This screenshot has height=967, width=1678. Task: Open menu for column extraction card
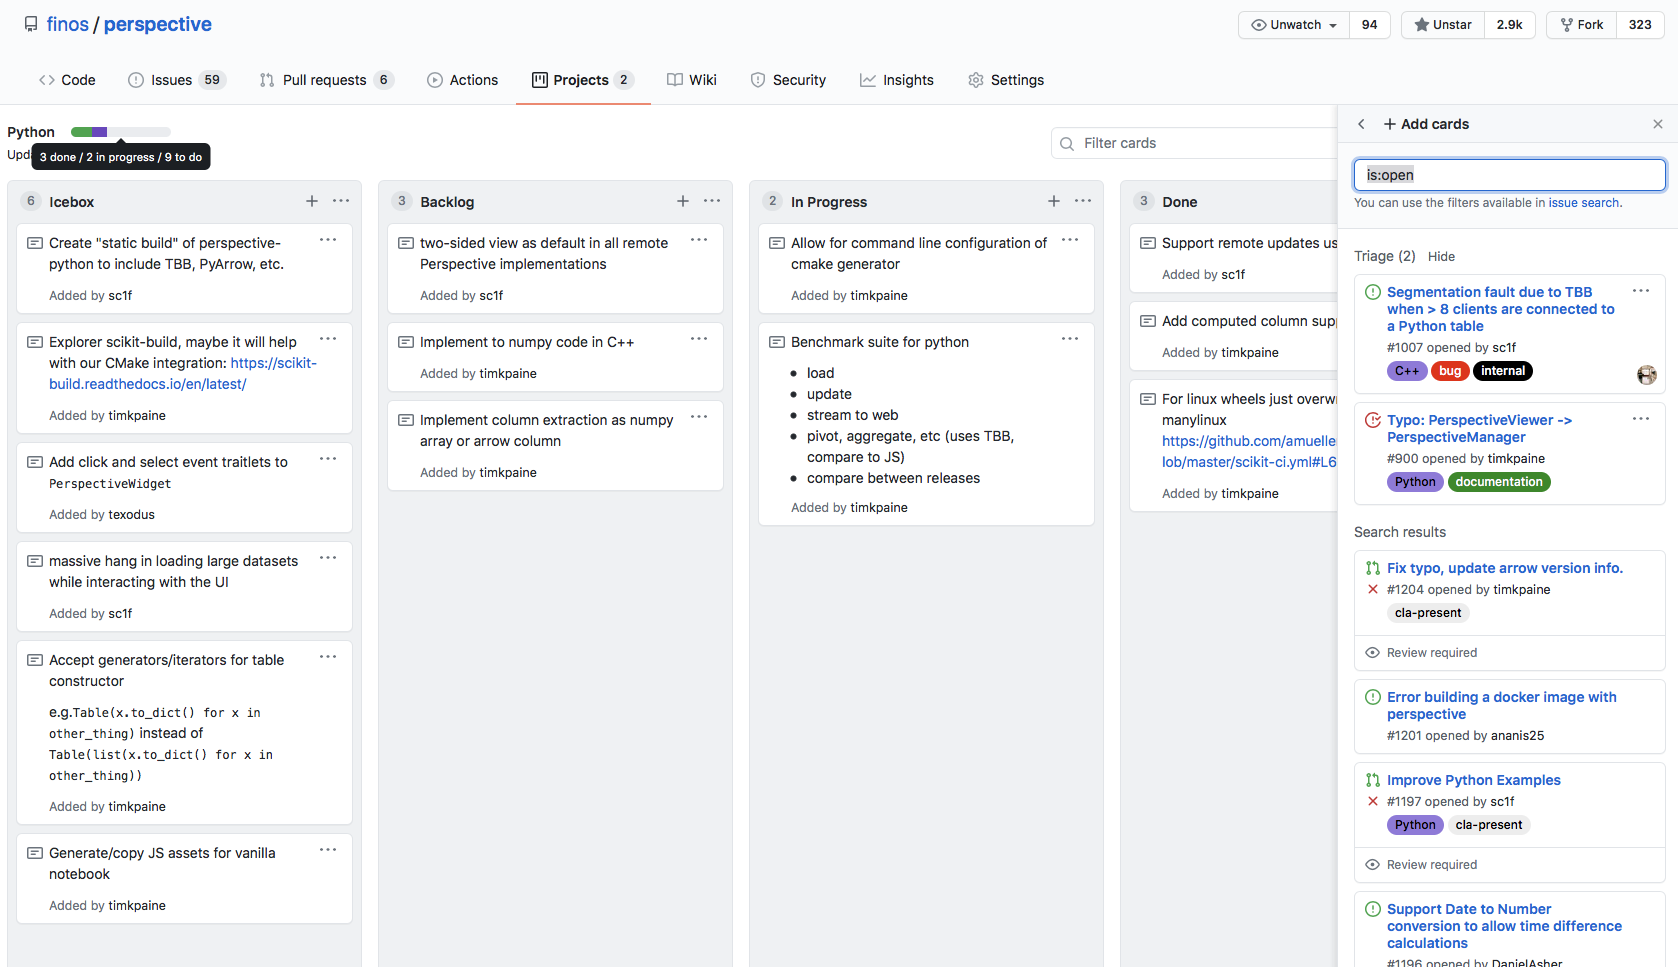tap(699, 417)
